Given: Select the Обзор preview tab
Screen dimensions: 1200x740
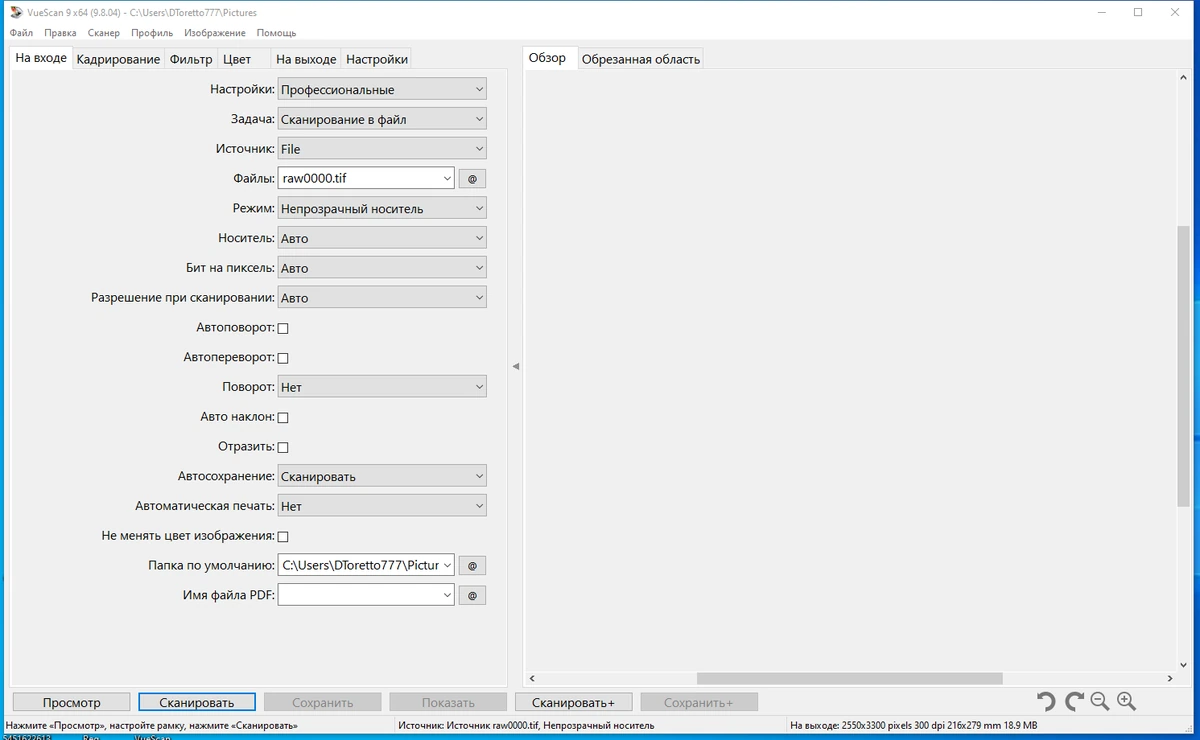Looking at the screenshot, I should pos(547,58).
